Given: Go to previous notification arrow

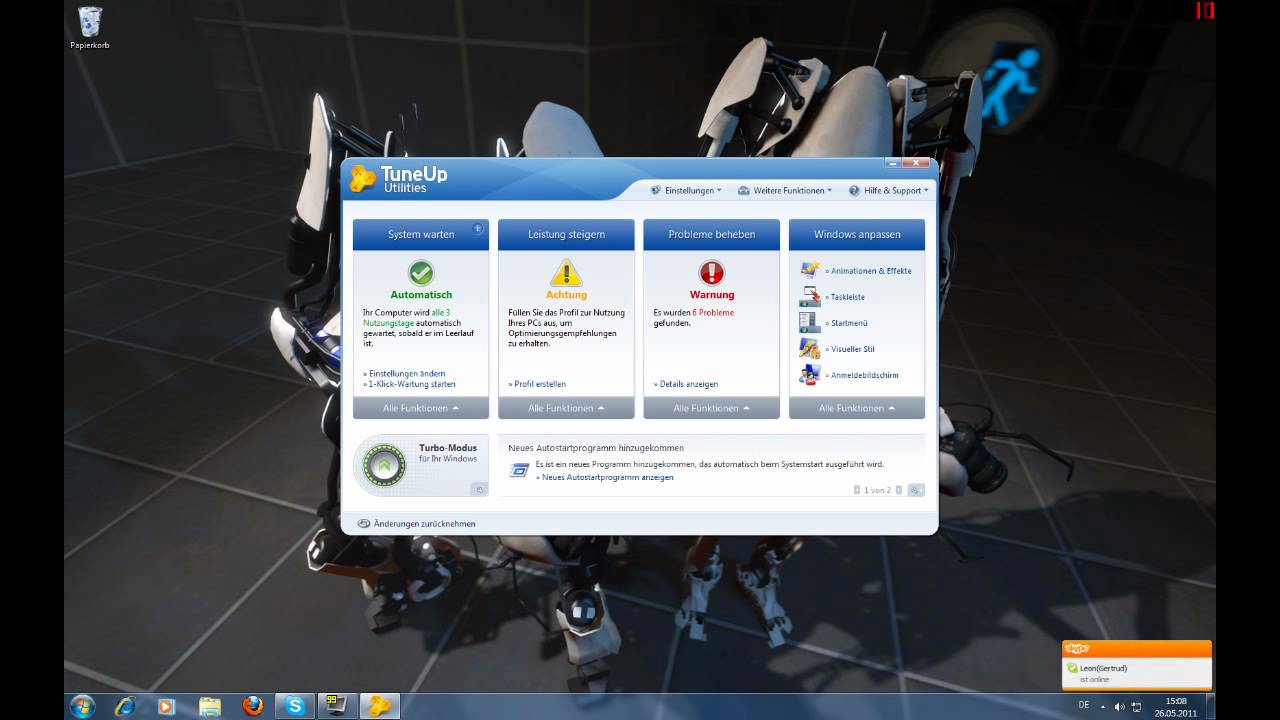Looking at the screenshot, I should click(857, 490).
